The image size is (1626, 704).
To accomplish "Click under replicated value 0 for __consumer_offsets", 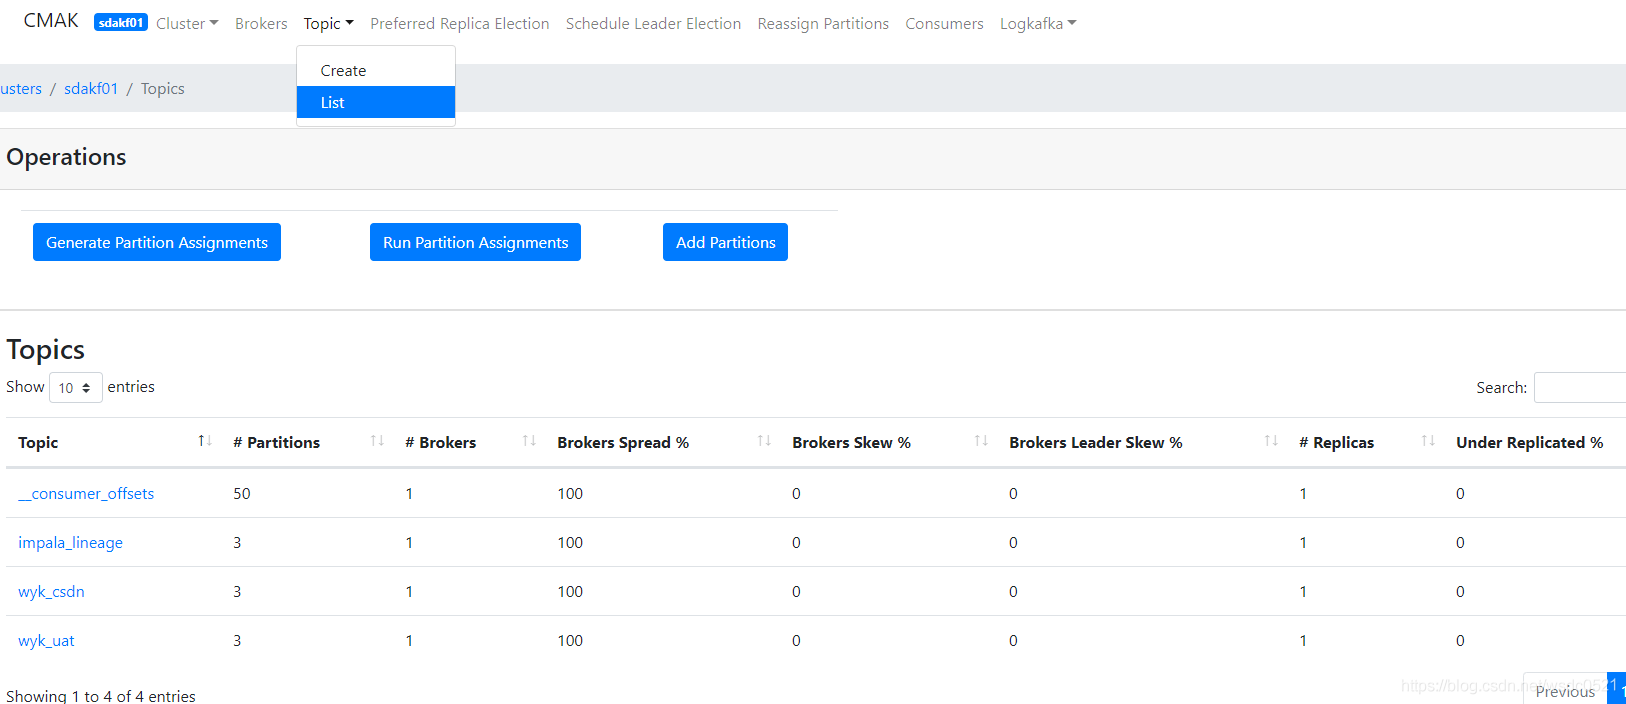I will [1460, 493].
